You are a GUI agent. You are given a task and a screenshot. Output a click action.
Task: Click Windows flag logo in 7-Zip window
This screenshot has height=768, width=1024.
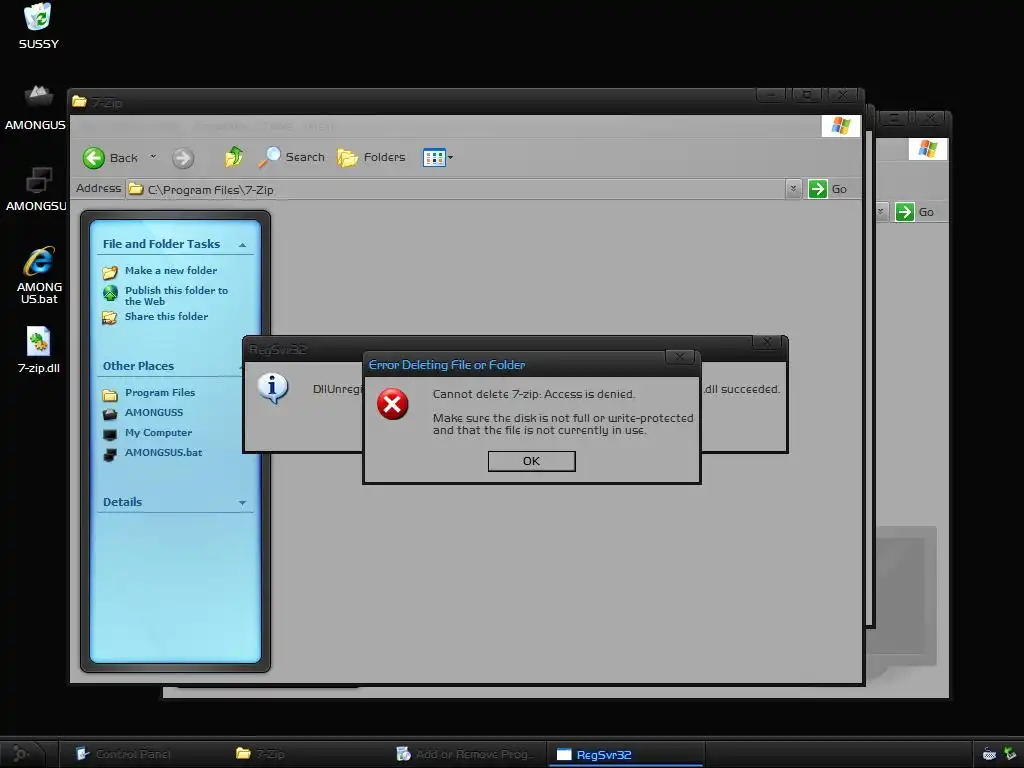841,125
